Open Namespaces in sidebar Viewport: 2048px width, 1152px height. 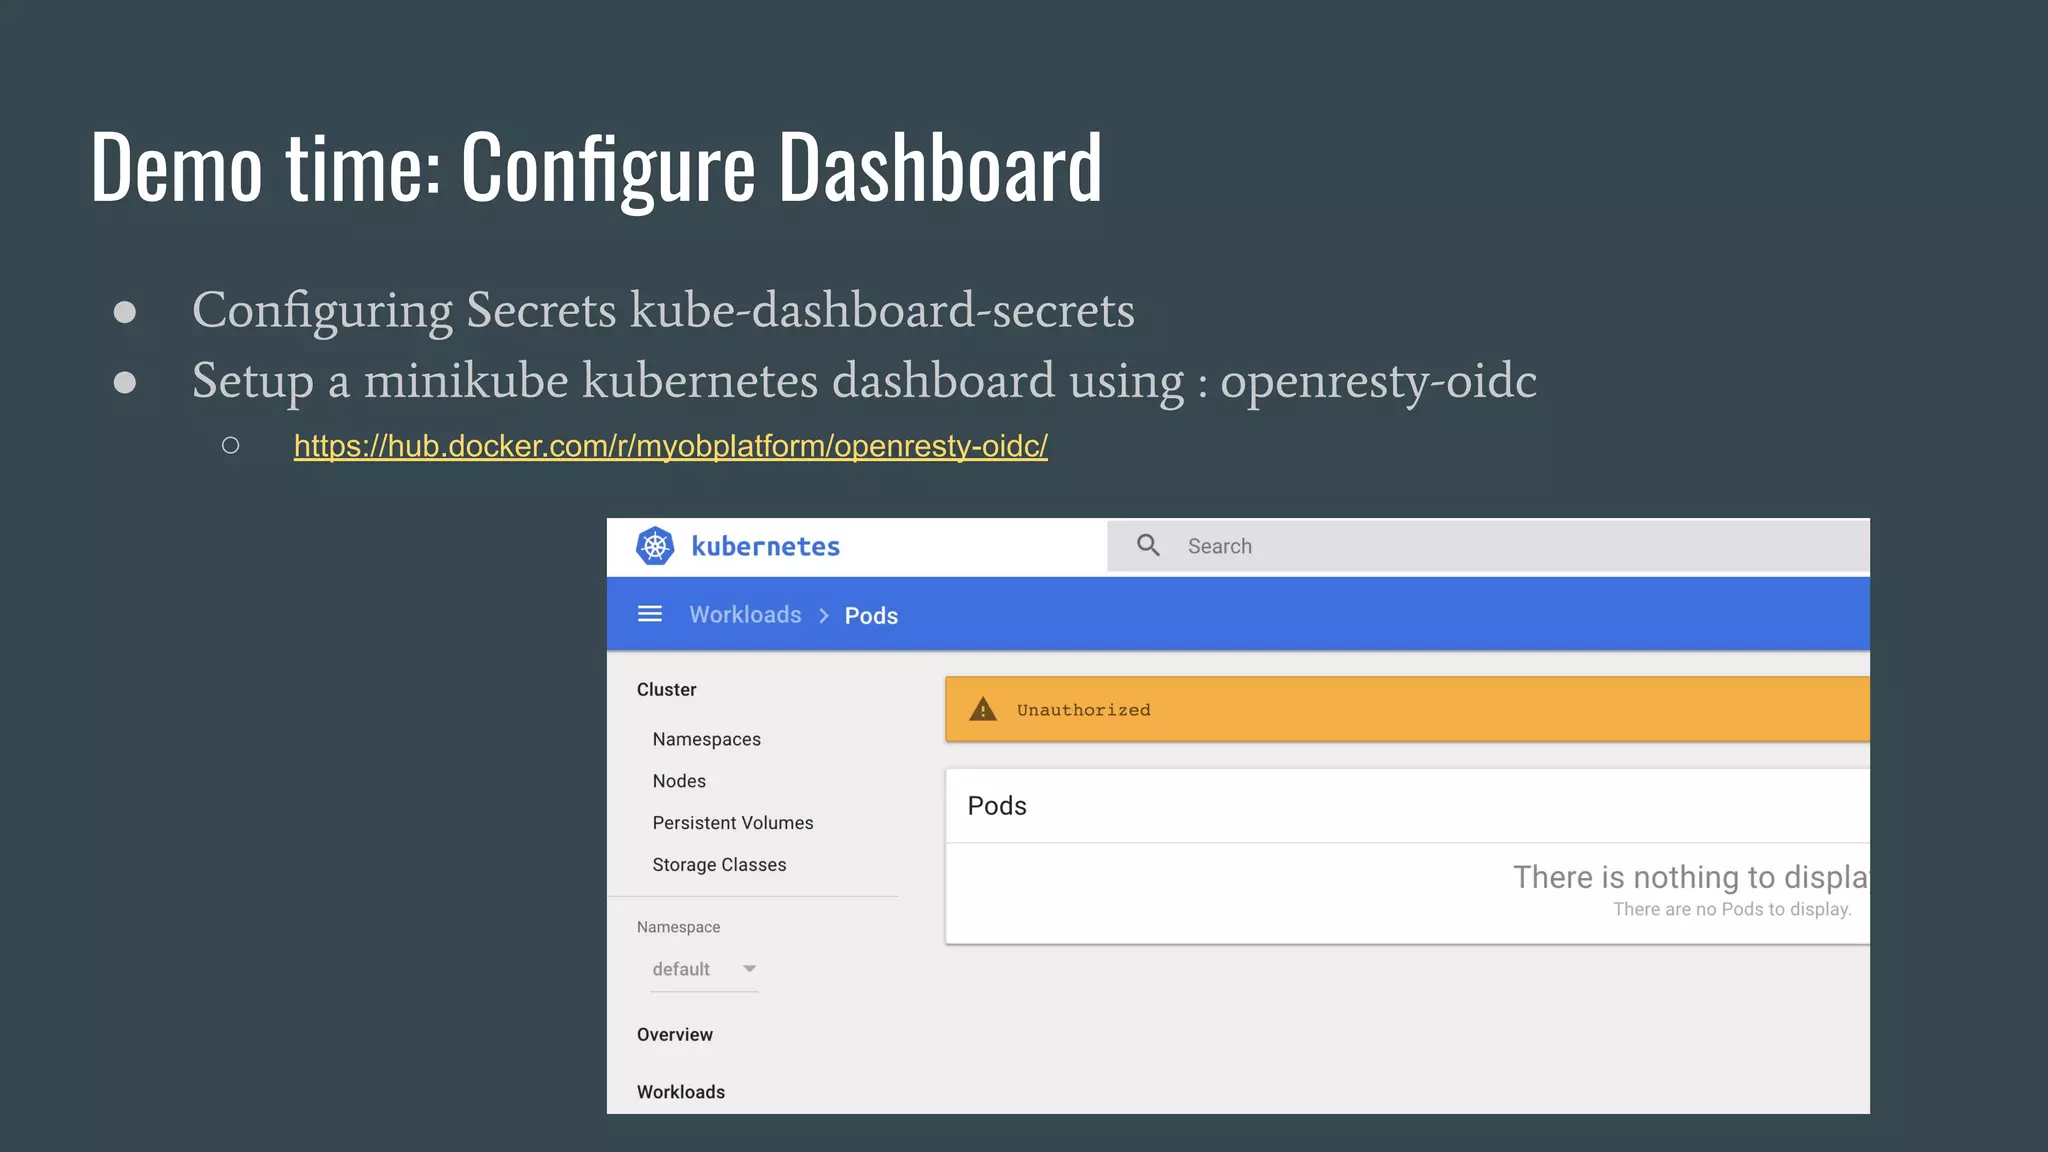706,739
